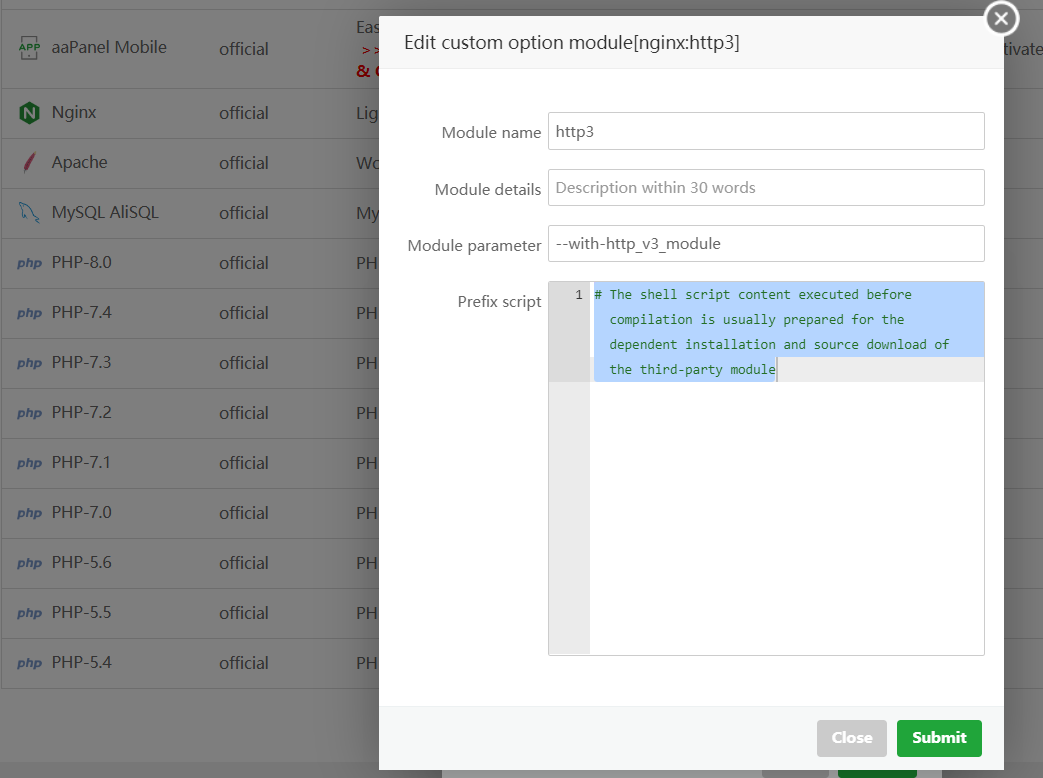
Task: Select the PHP-5.4 entry name
Action: [x=81, y=662]
